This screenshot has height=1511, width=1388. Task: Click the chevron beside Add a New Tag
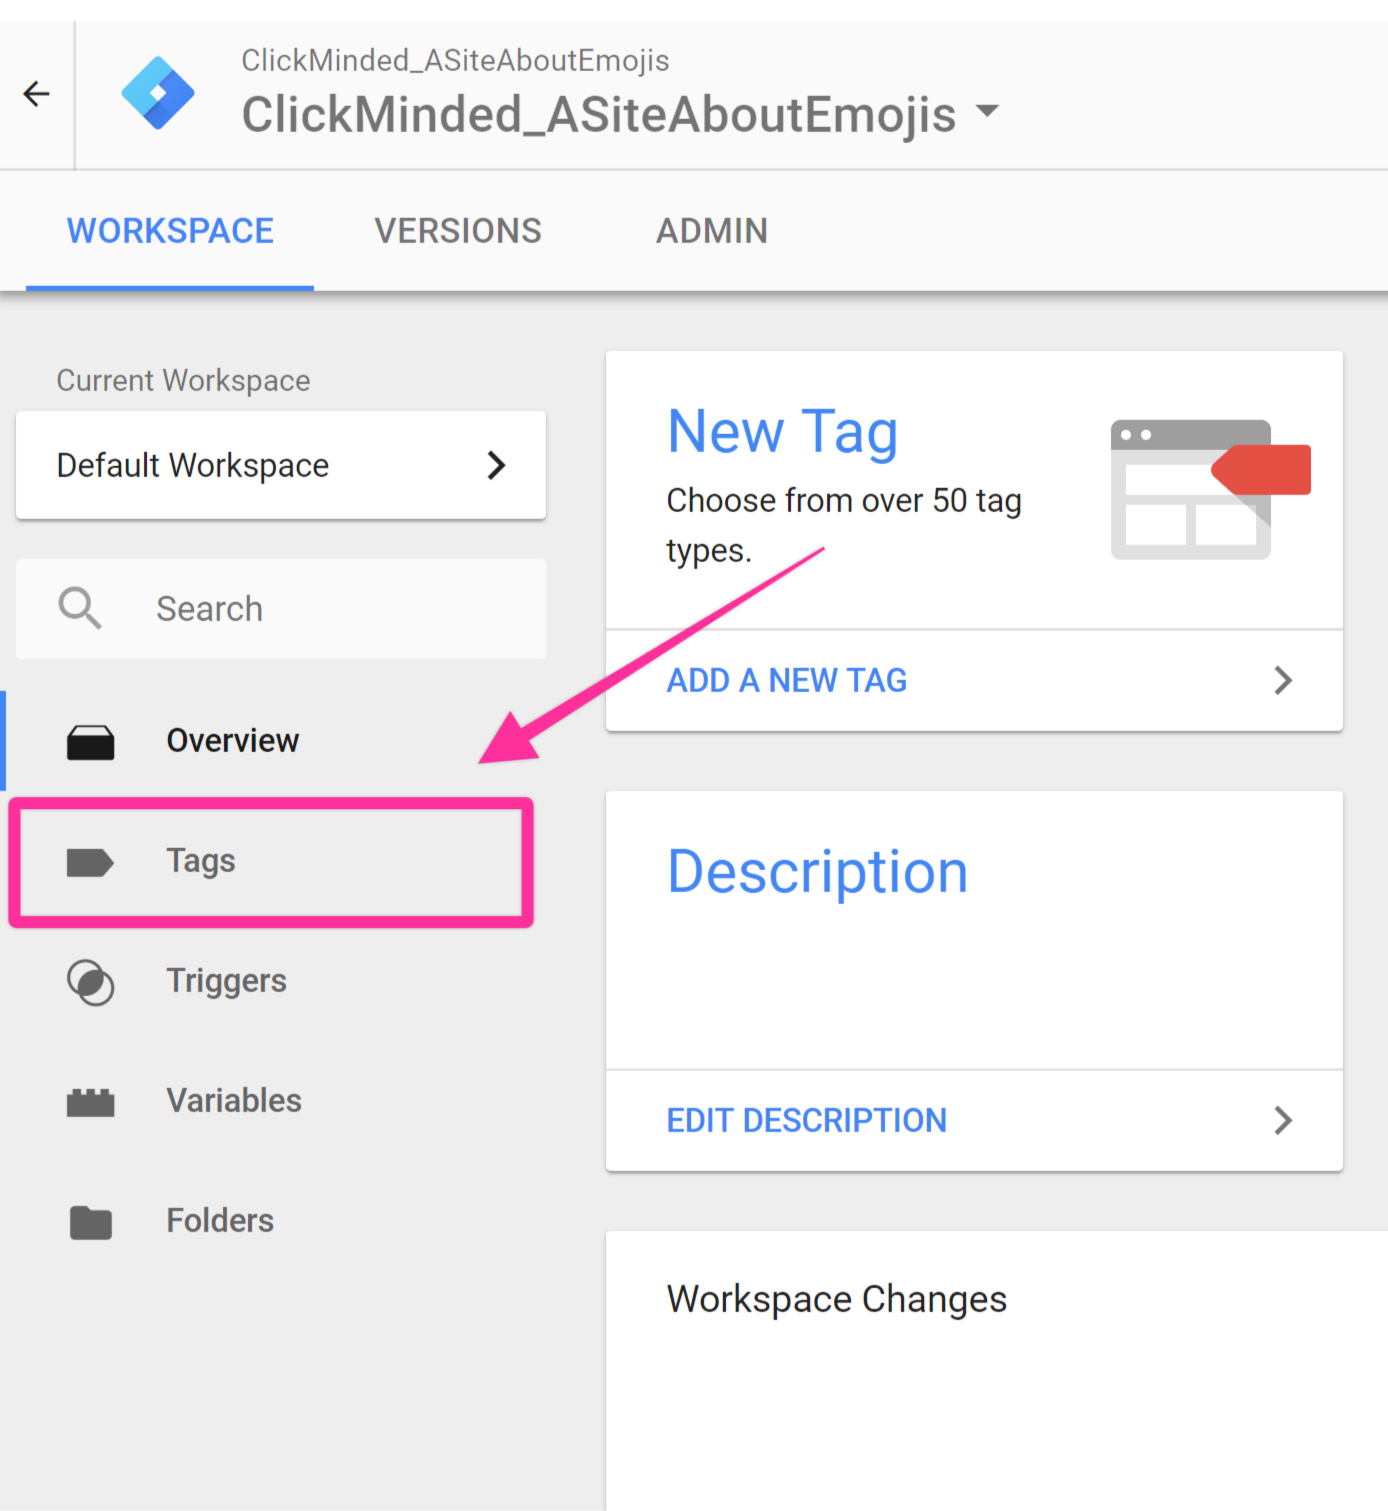point(1283,680)
